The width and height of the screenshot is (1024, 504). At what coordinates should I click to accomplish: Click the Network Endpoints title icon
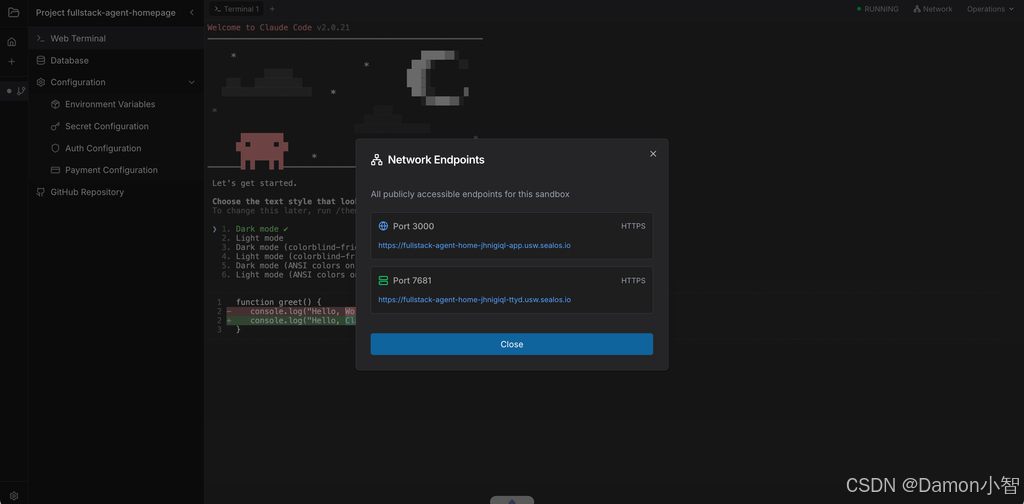point(376,160)
